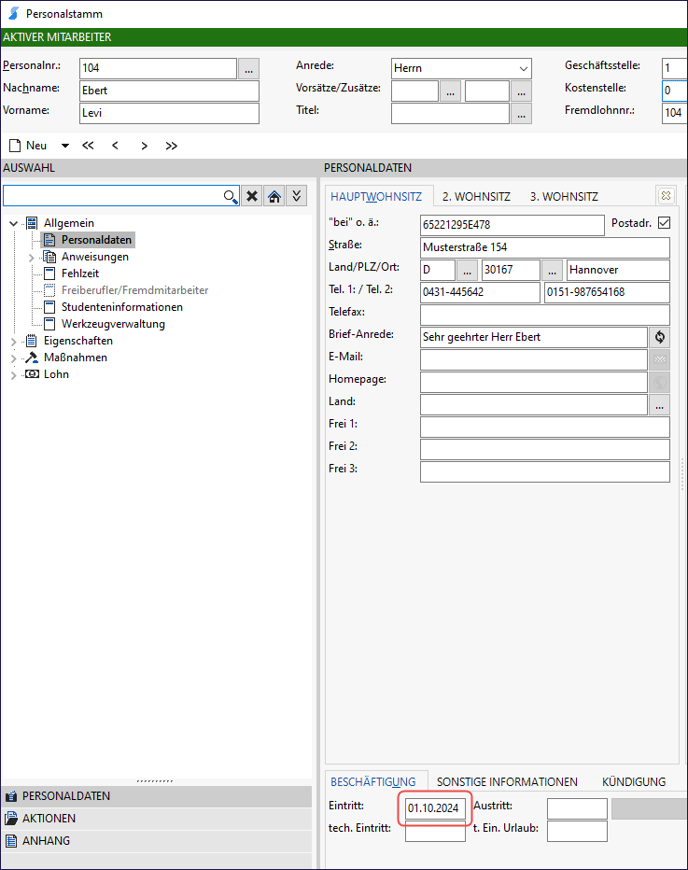Clear the Auswahl search with X button

pyautogui.click(x=252, y=196)
